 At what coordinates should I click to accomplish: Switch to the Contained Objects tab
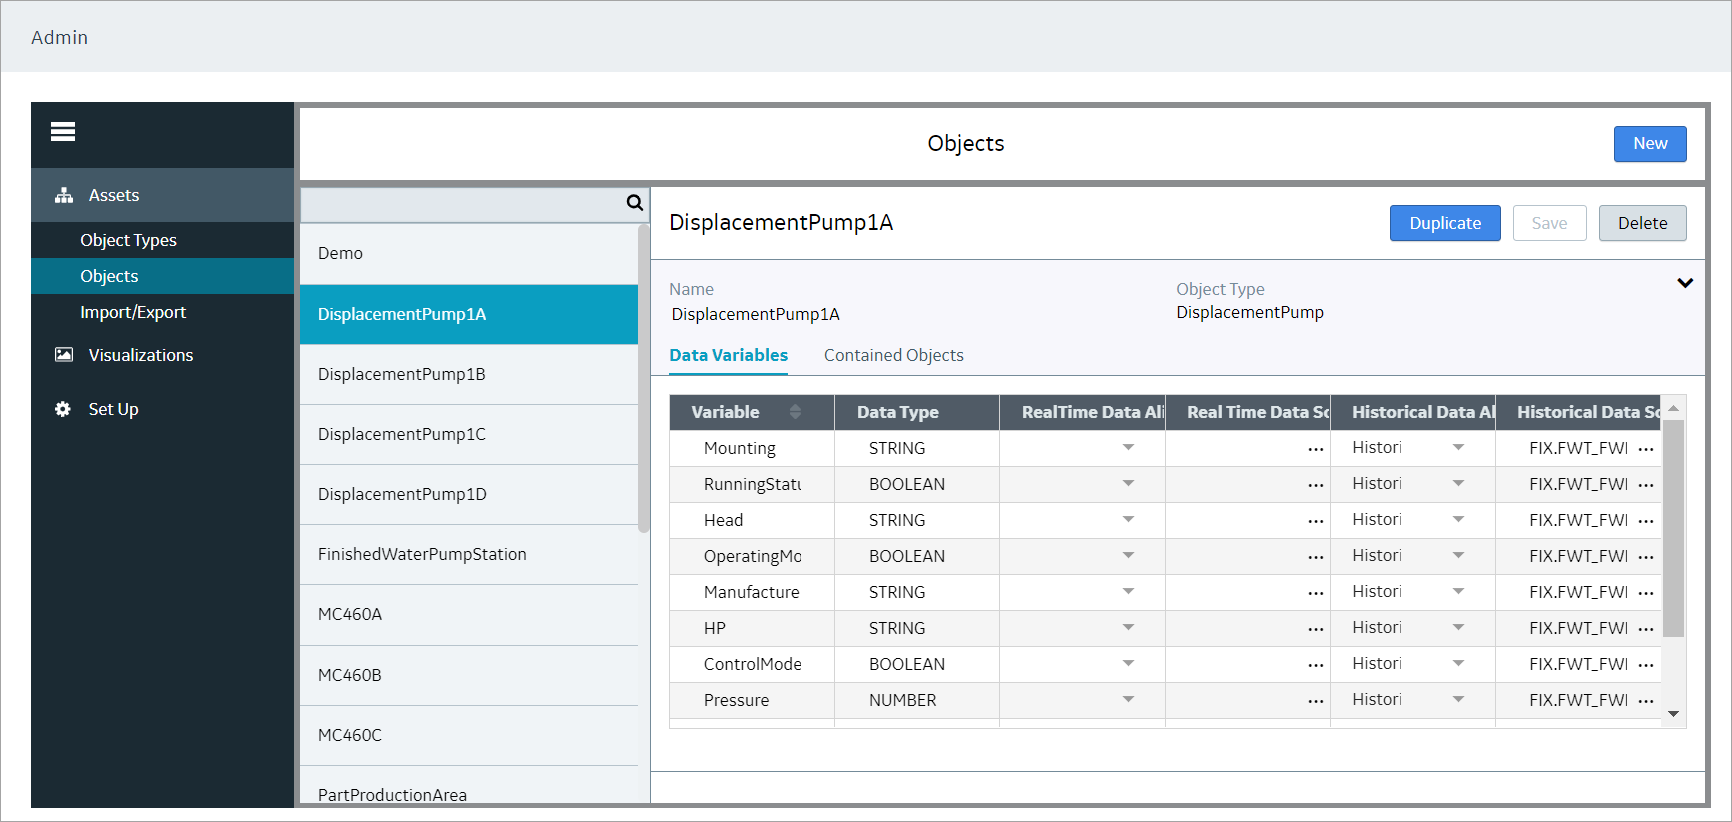[x=894, y=355]
